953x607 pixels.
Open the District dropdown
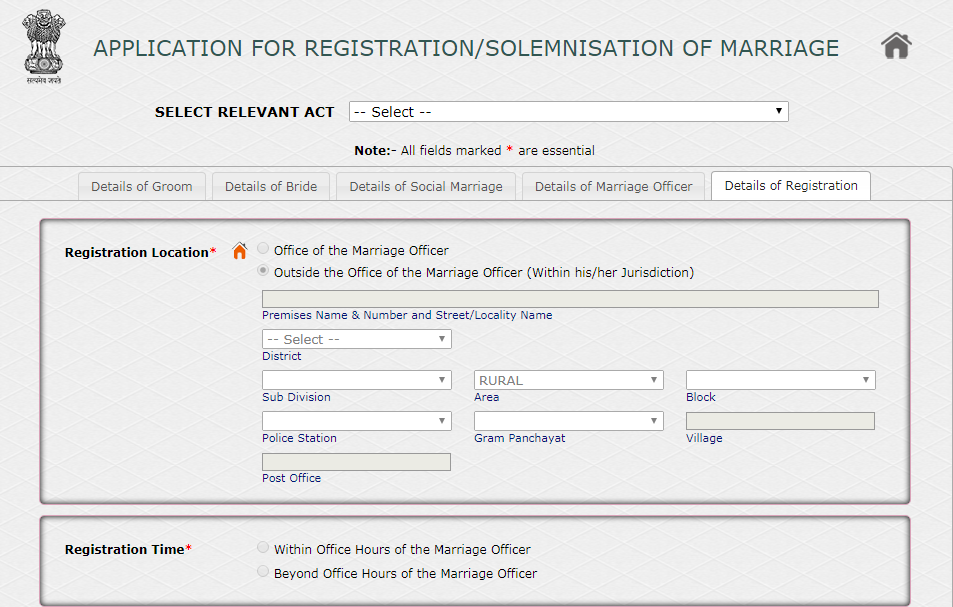click(x=356, y=339)
